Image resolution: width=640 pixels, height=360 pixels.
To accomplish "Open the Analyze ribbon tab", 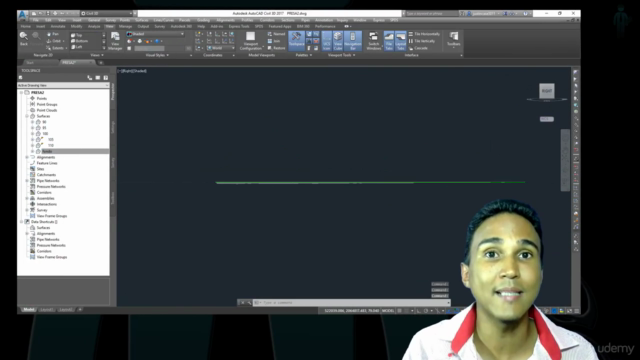I will tap(94, 27).
